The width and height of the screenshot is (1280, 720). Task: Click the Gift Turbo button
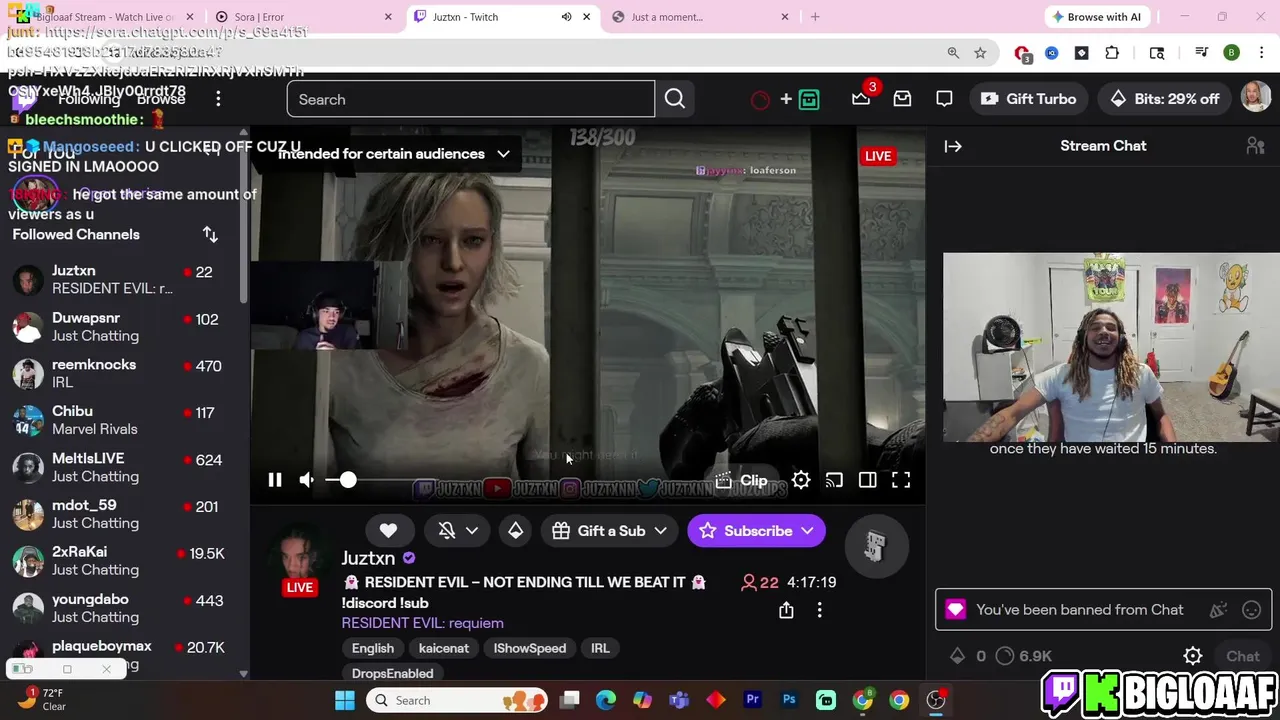click(x=1029, y=99)
